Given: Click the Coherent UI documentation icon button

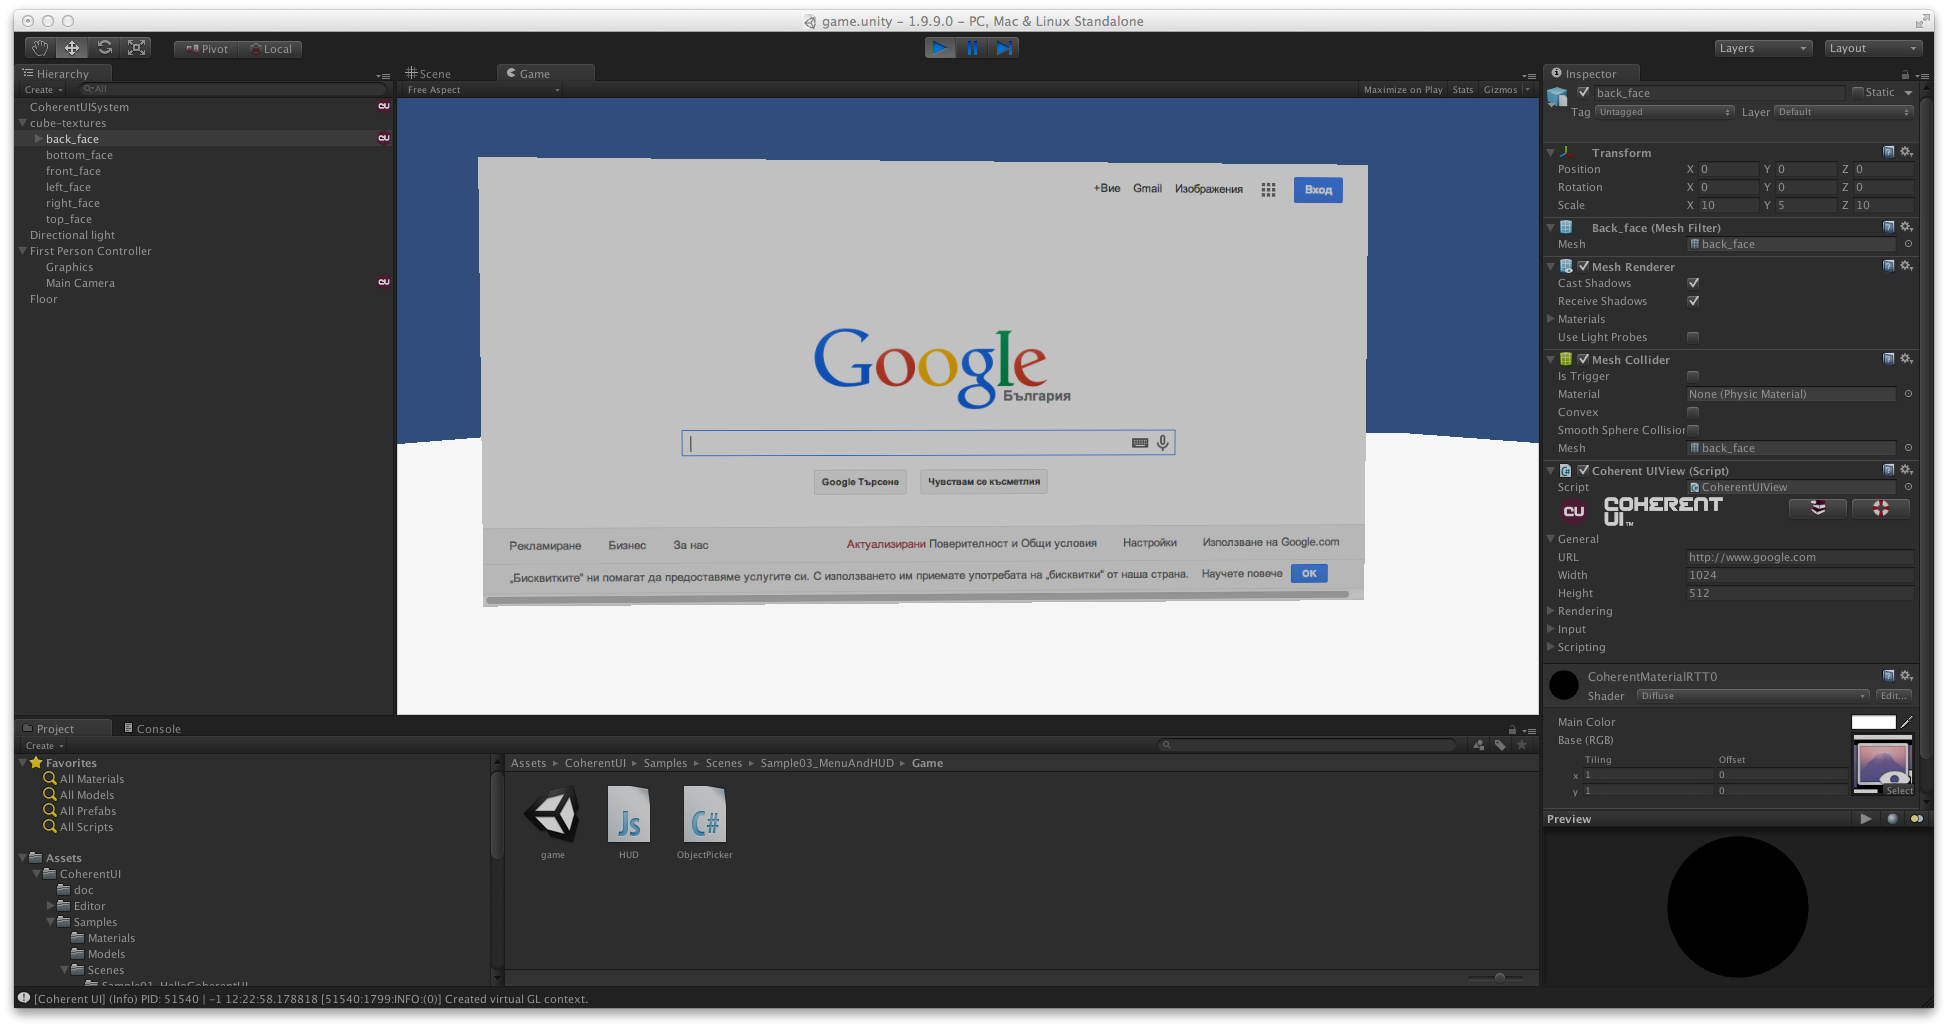Looking at the screenshot, I should tap(1818, 508).
